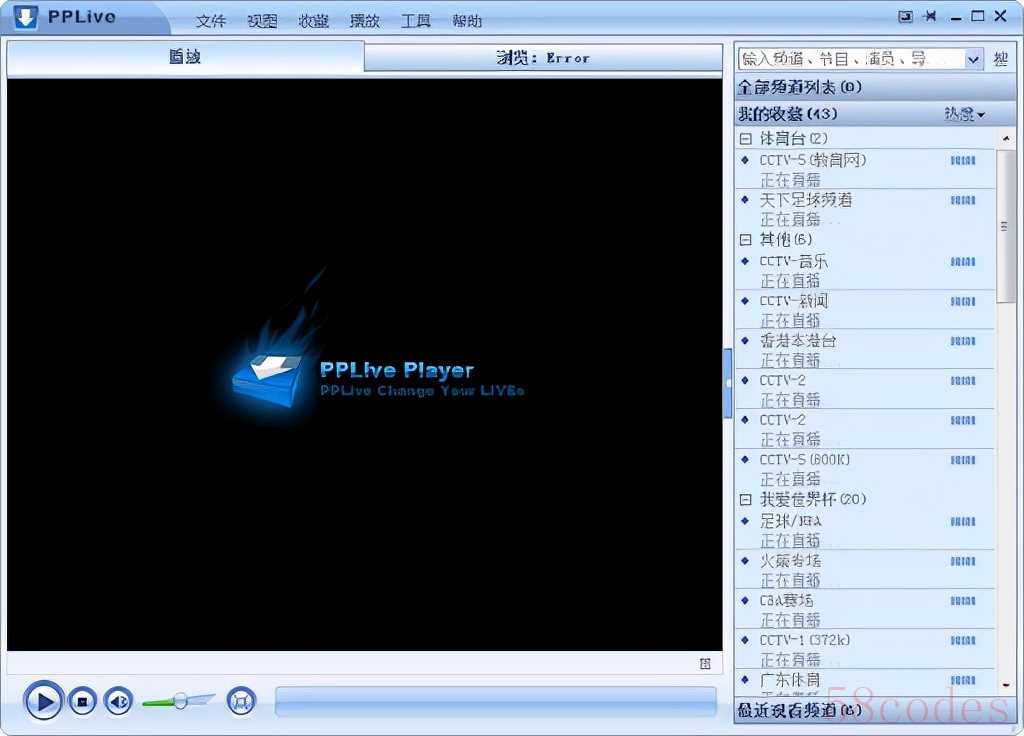Image resolution: width=1024 pixels, height=736 pixels.
Task: Click diamond bullet beside CBA赛场
Action: tap(745, 600)
